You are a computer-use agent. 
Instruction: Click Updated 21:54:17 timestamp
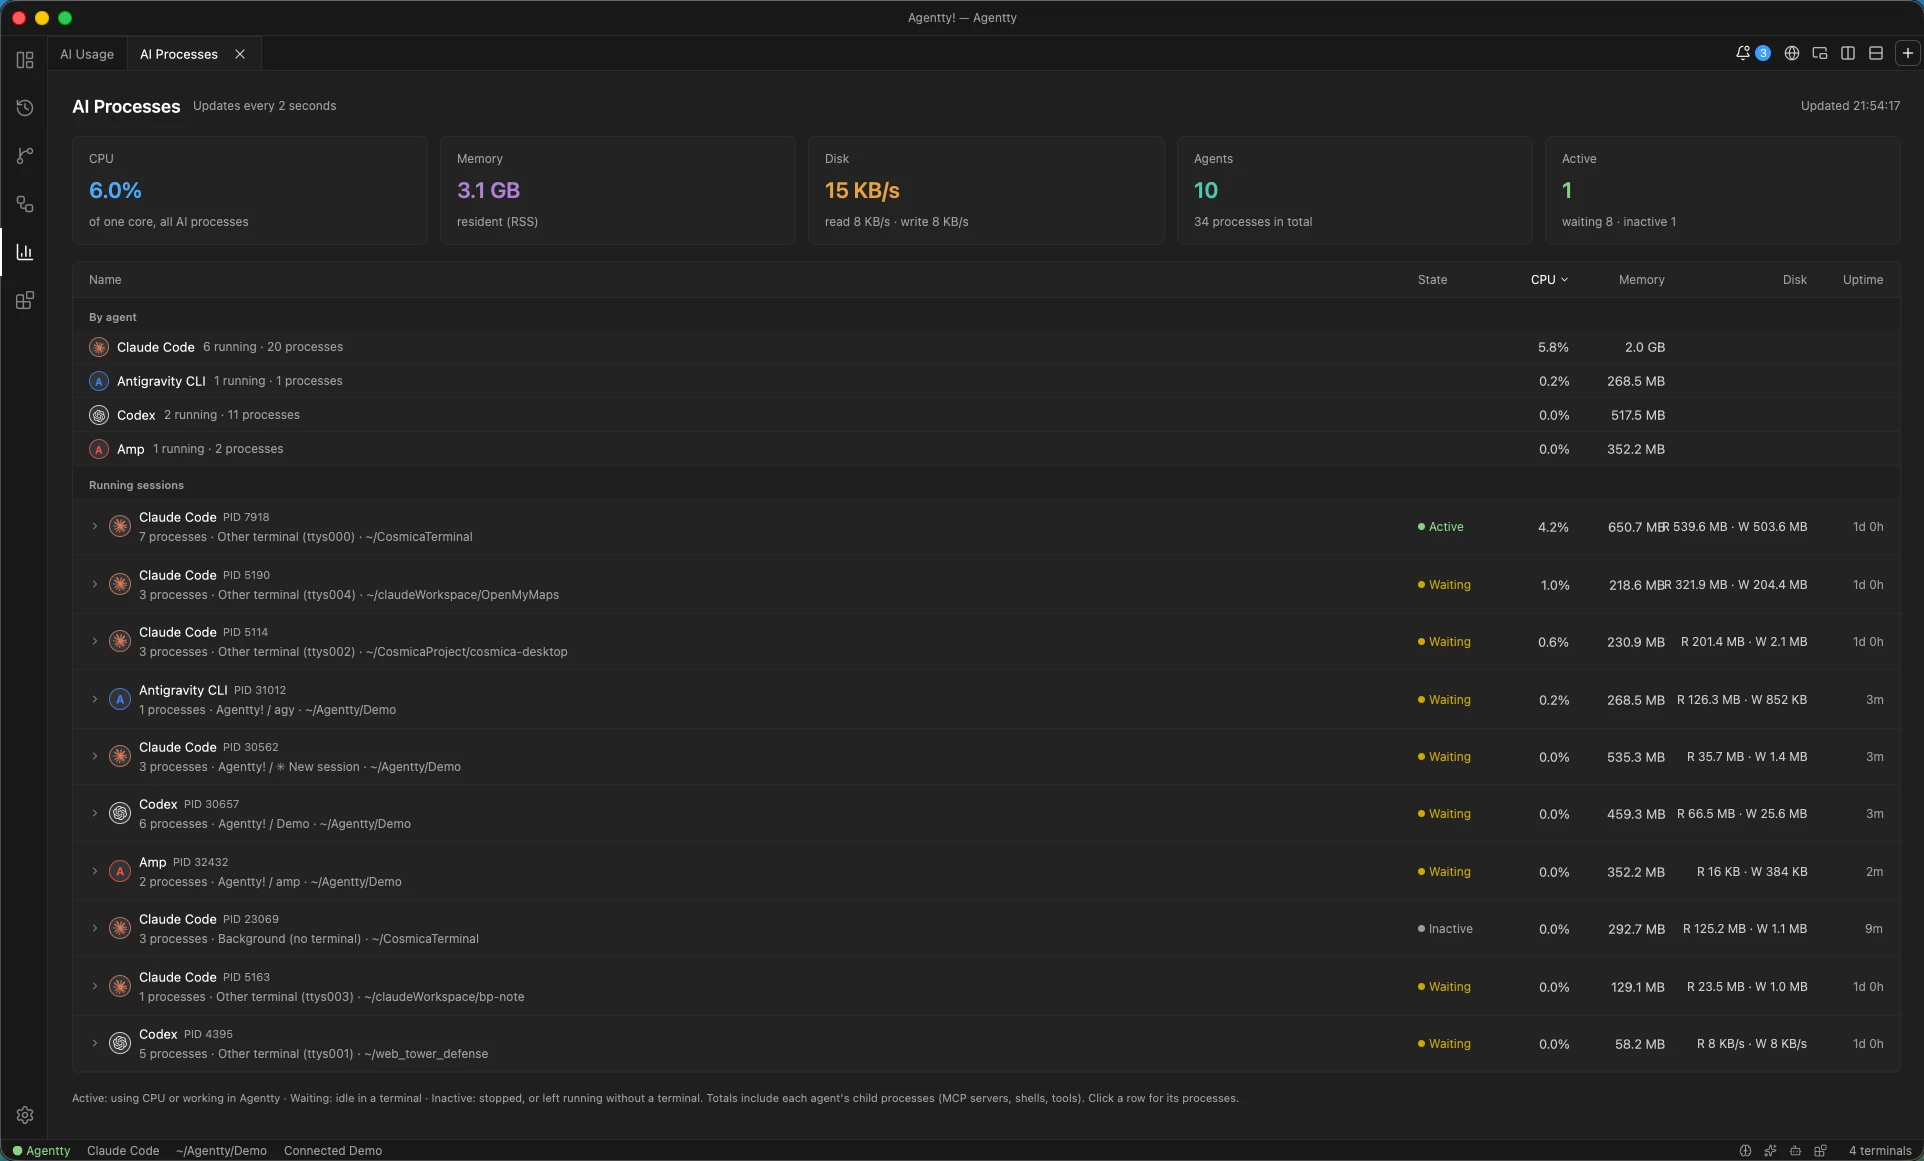[x=1850, y=106]
